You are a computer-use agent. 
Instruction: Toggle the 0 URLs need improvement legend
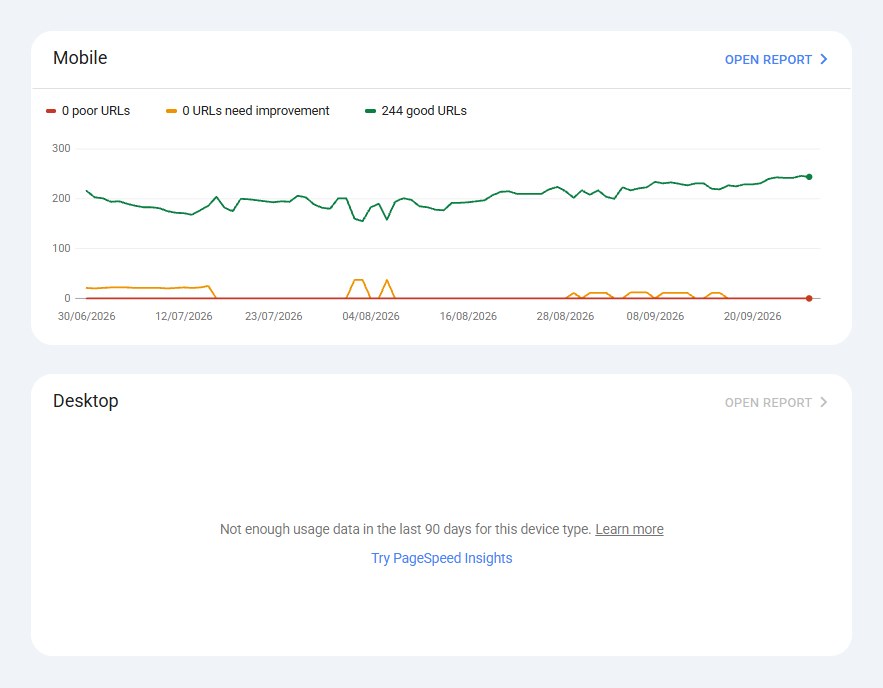(x=248, y=111)
